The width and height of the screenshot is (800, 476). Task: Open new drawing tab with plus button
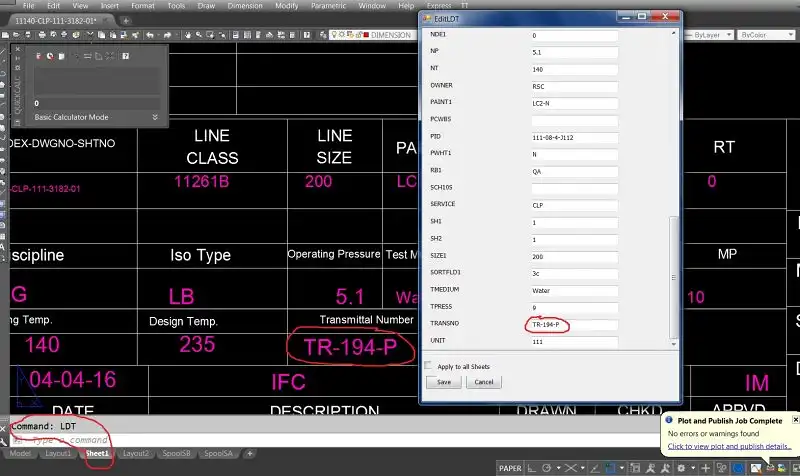[x=126, y=20]
